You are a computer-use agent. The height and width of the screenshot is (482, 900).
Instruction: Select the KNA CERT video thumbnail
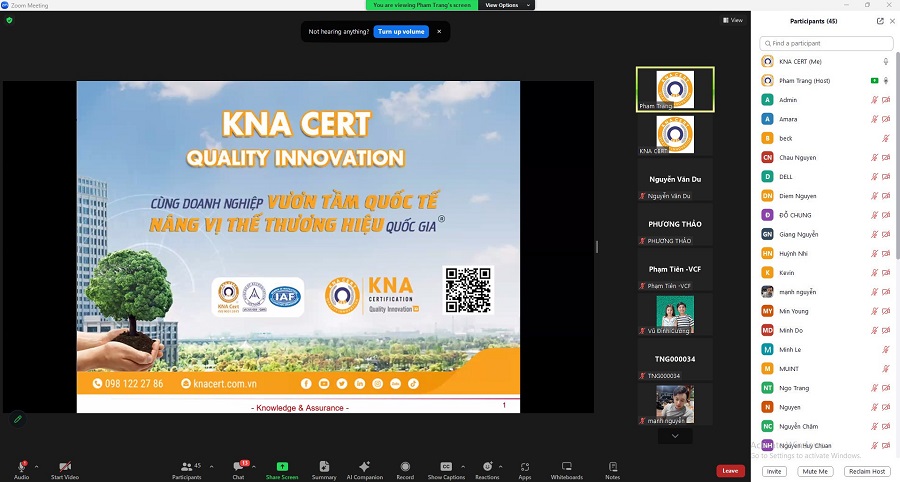point(675,134)
